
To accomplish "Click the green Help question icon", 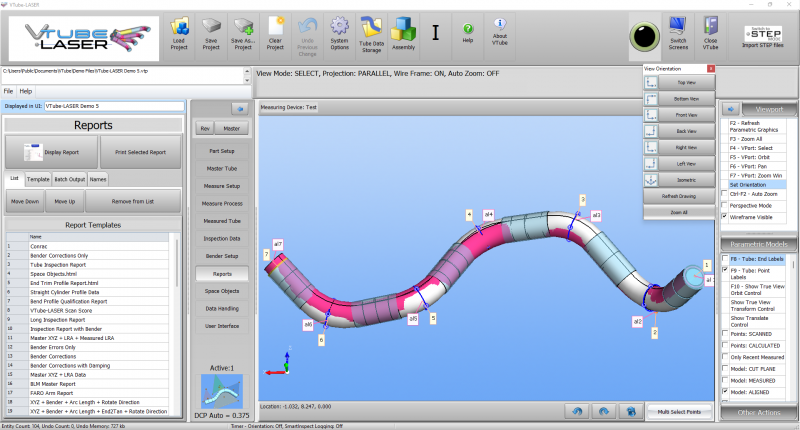I will [468, 29].
